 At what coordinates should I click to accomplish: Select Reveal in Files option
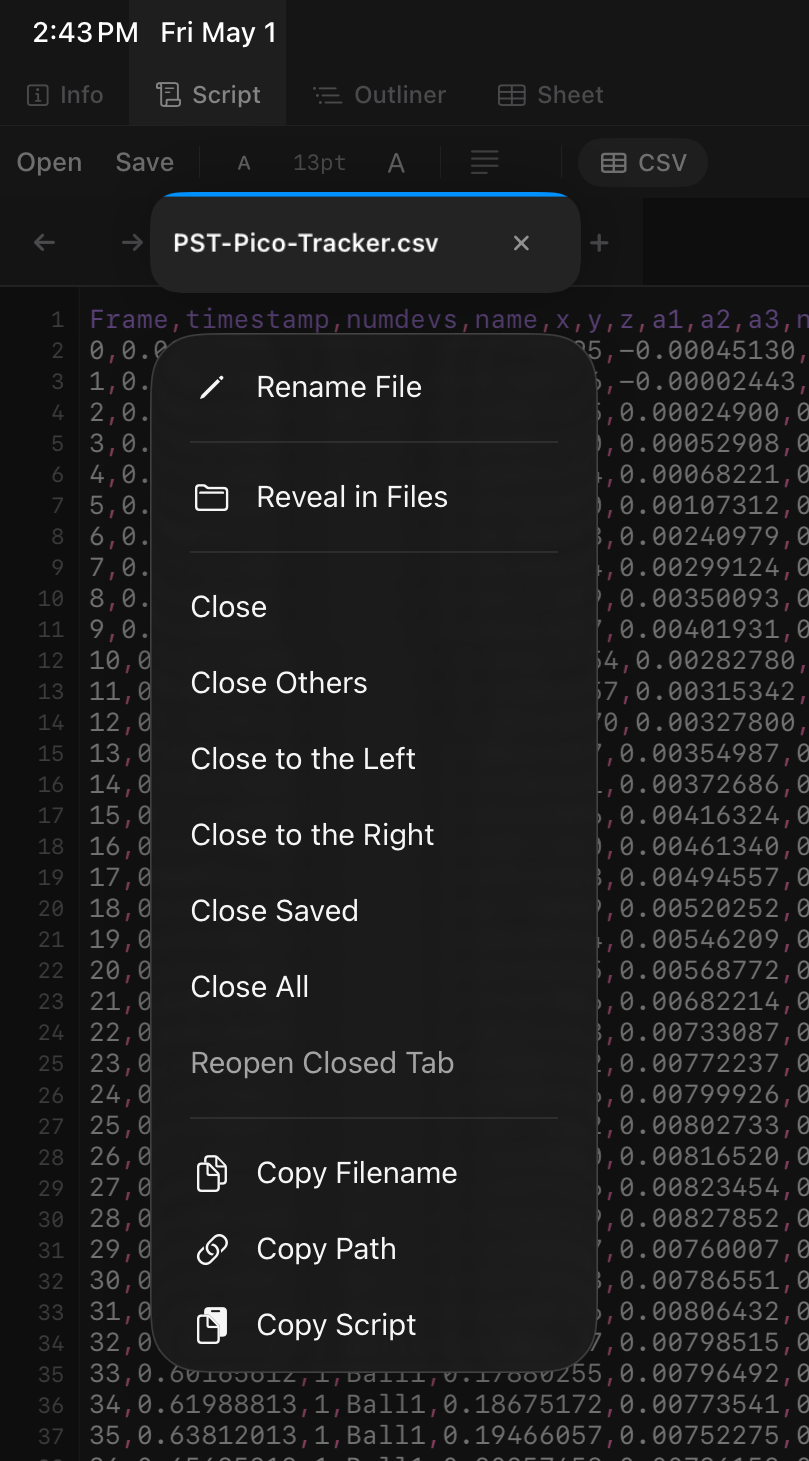[x=374, y=497]
